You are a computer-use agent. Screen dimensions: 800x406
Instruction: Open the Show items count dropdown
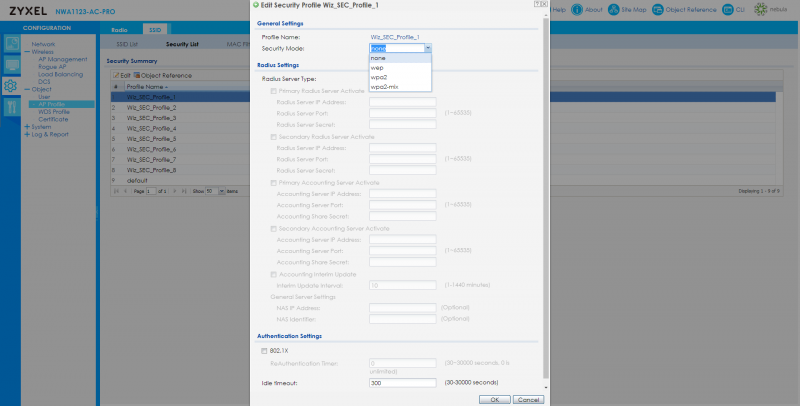point(221,191)
